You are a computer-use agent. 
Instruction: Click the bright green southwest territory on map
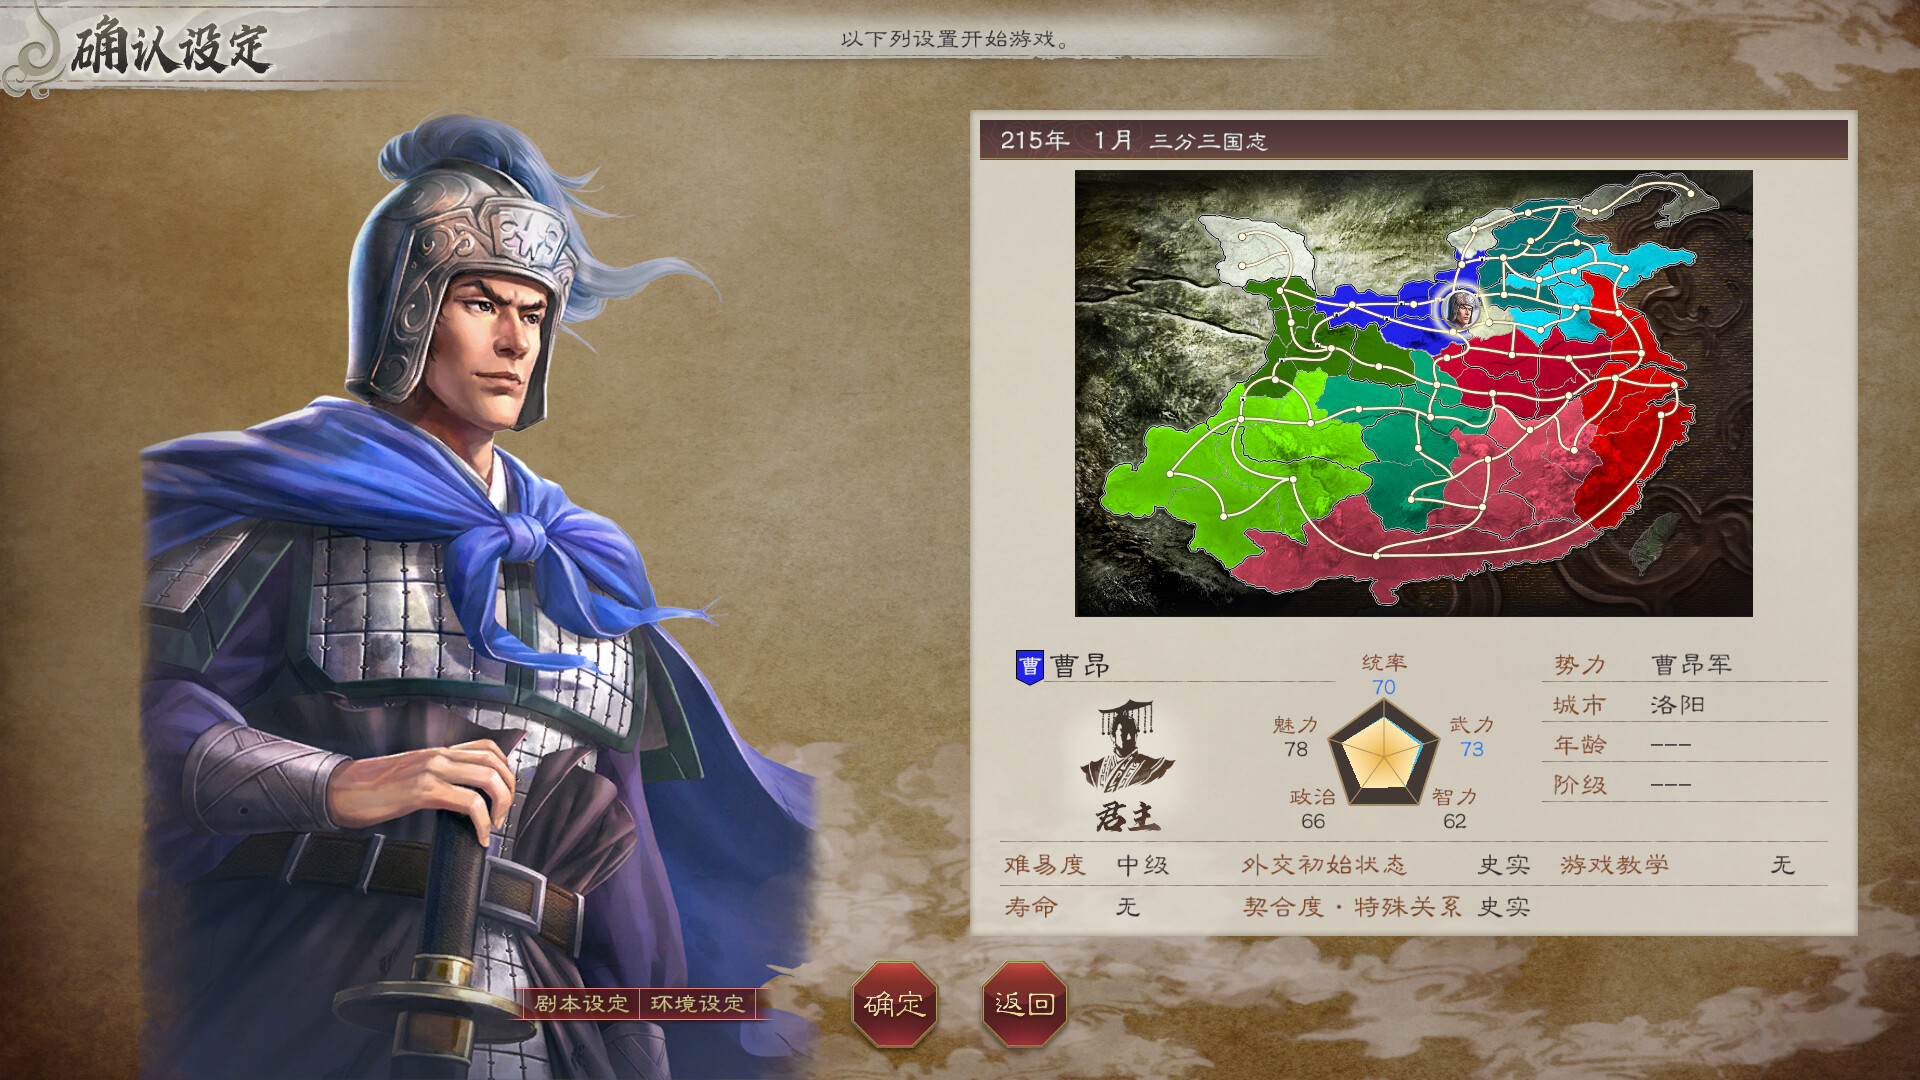1238,468
